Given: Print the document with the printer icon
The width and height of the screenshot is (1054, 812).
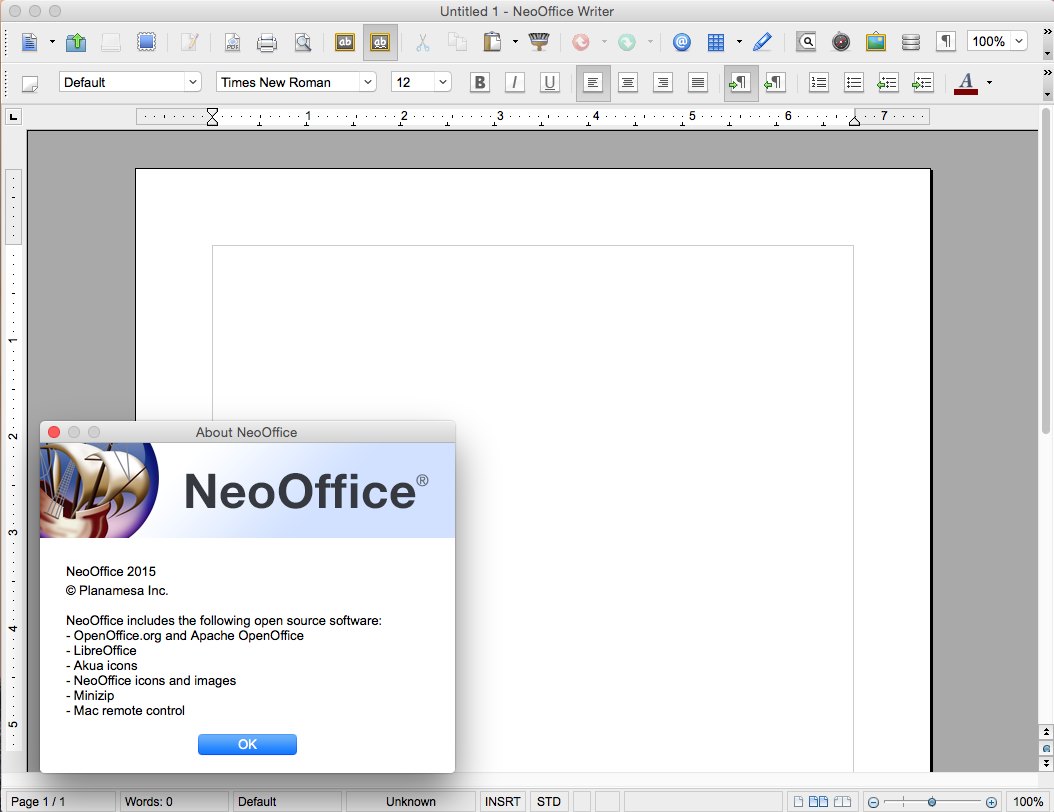Looking at the screenshot, I should pos(267,42).
